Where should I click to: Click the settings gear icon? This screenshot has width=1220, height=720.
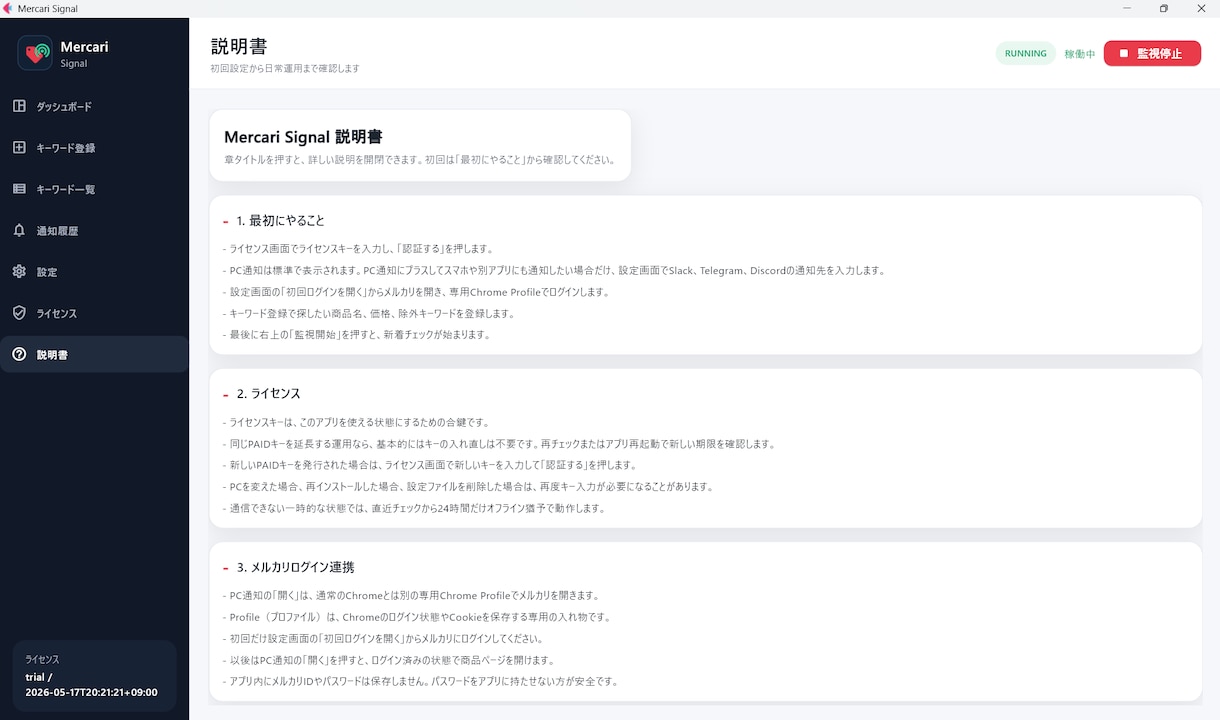tap(19, 272)
